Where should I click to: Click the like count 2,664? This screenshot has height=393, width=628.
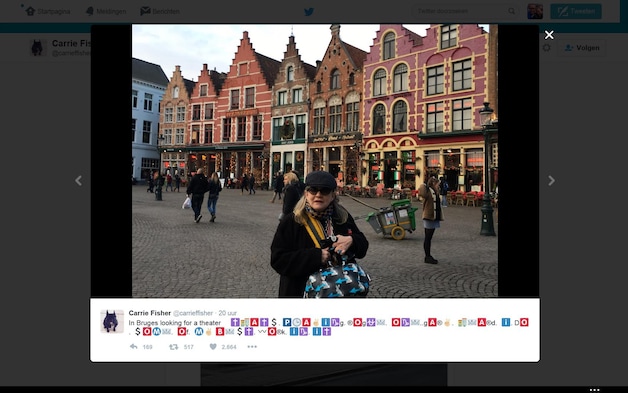tap(229, 347)
